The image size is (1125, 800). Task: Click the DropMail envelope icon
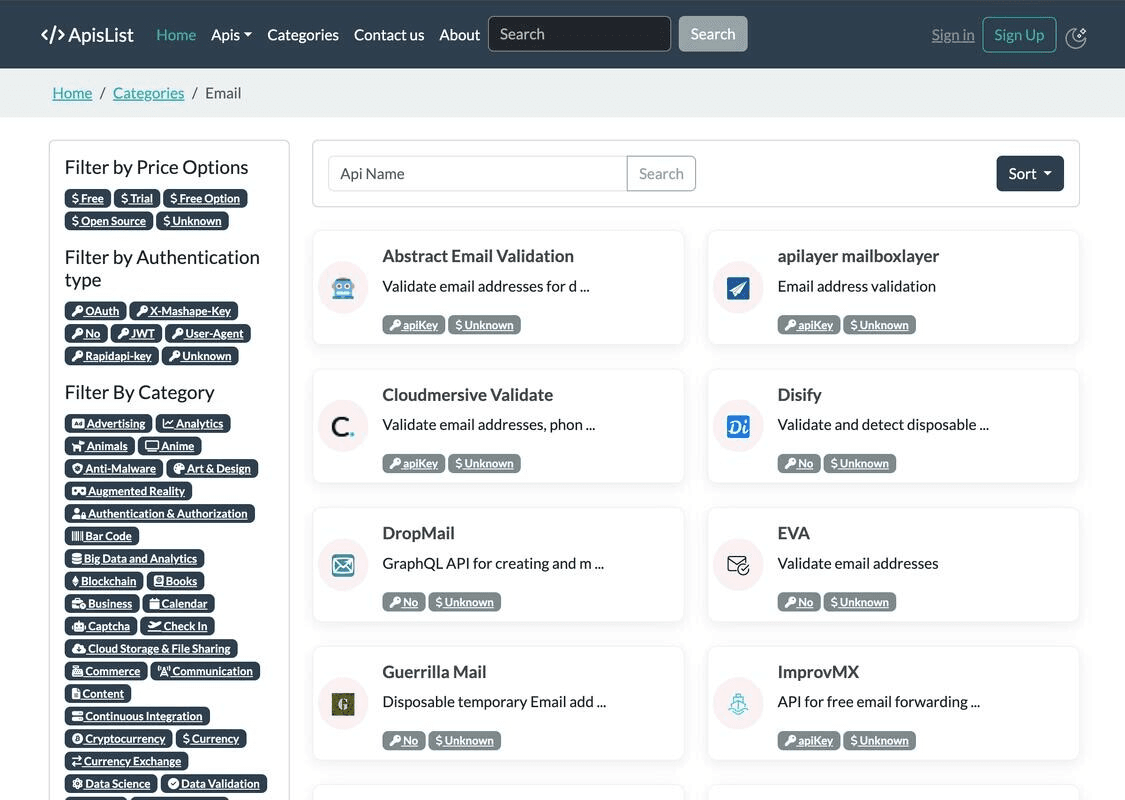pos(342,564)
